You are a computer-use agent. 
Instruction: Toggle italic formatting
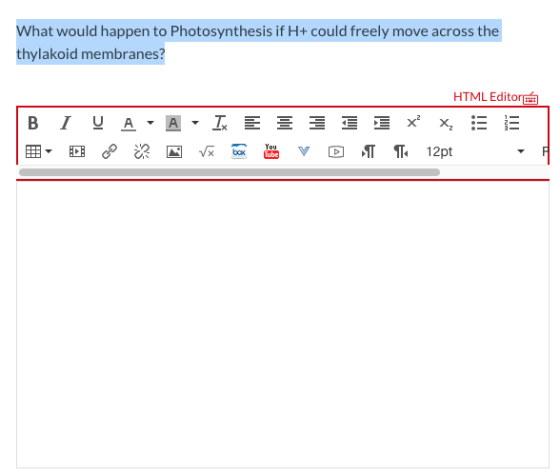[x=65, y=123]
